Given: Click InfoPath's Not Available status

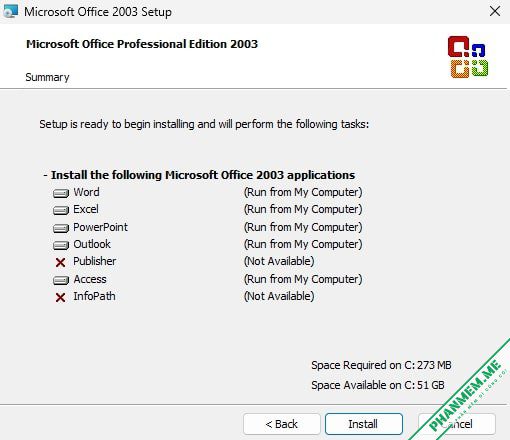Looking at the screenshot, I should click(x=279, y=296).
